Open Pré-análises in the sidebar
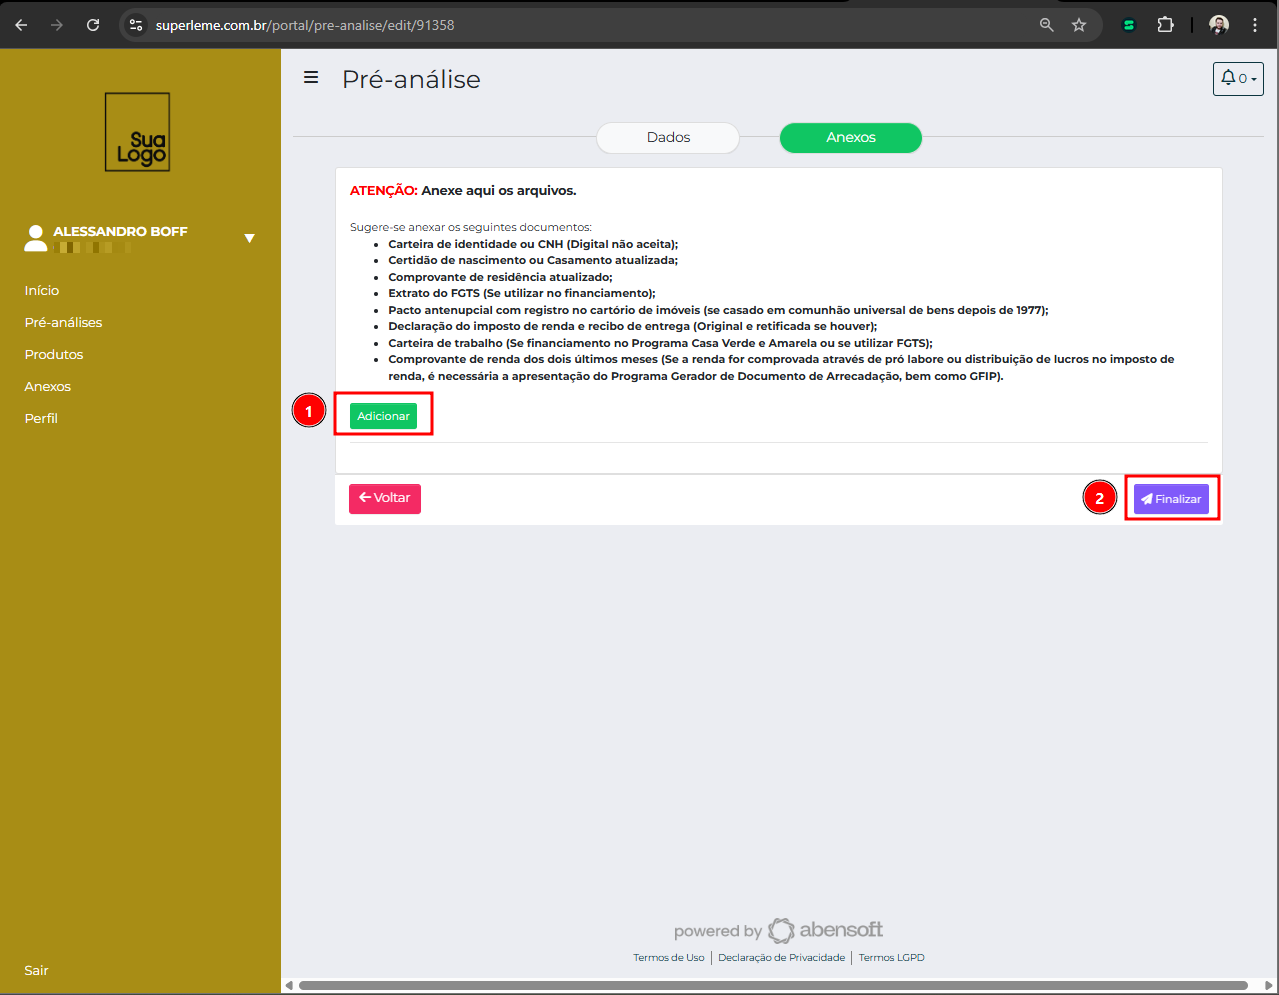1279x995 pixels. tap(63, 322)
